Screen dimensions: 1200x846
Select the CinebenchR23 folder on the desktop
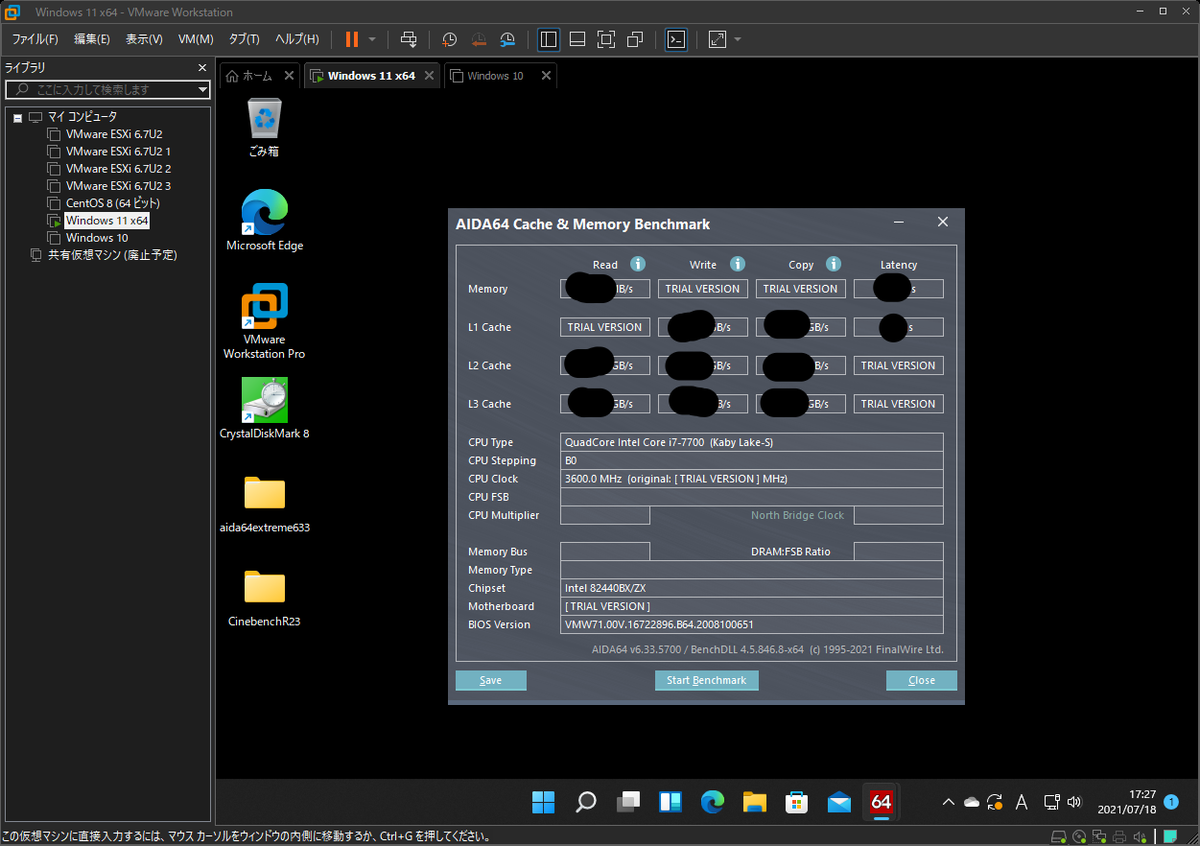(264, 598)
